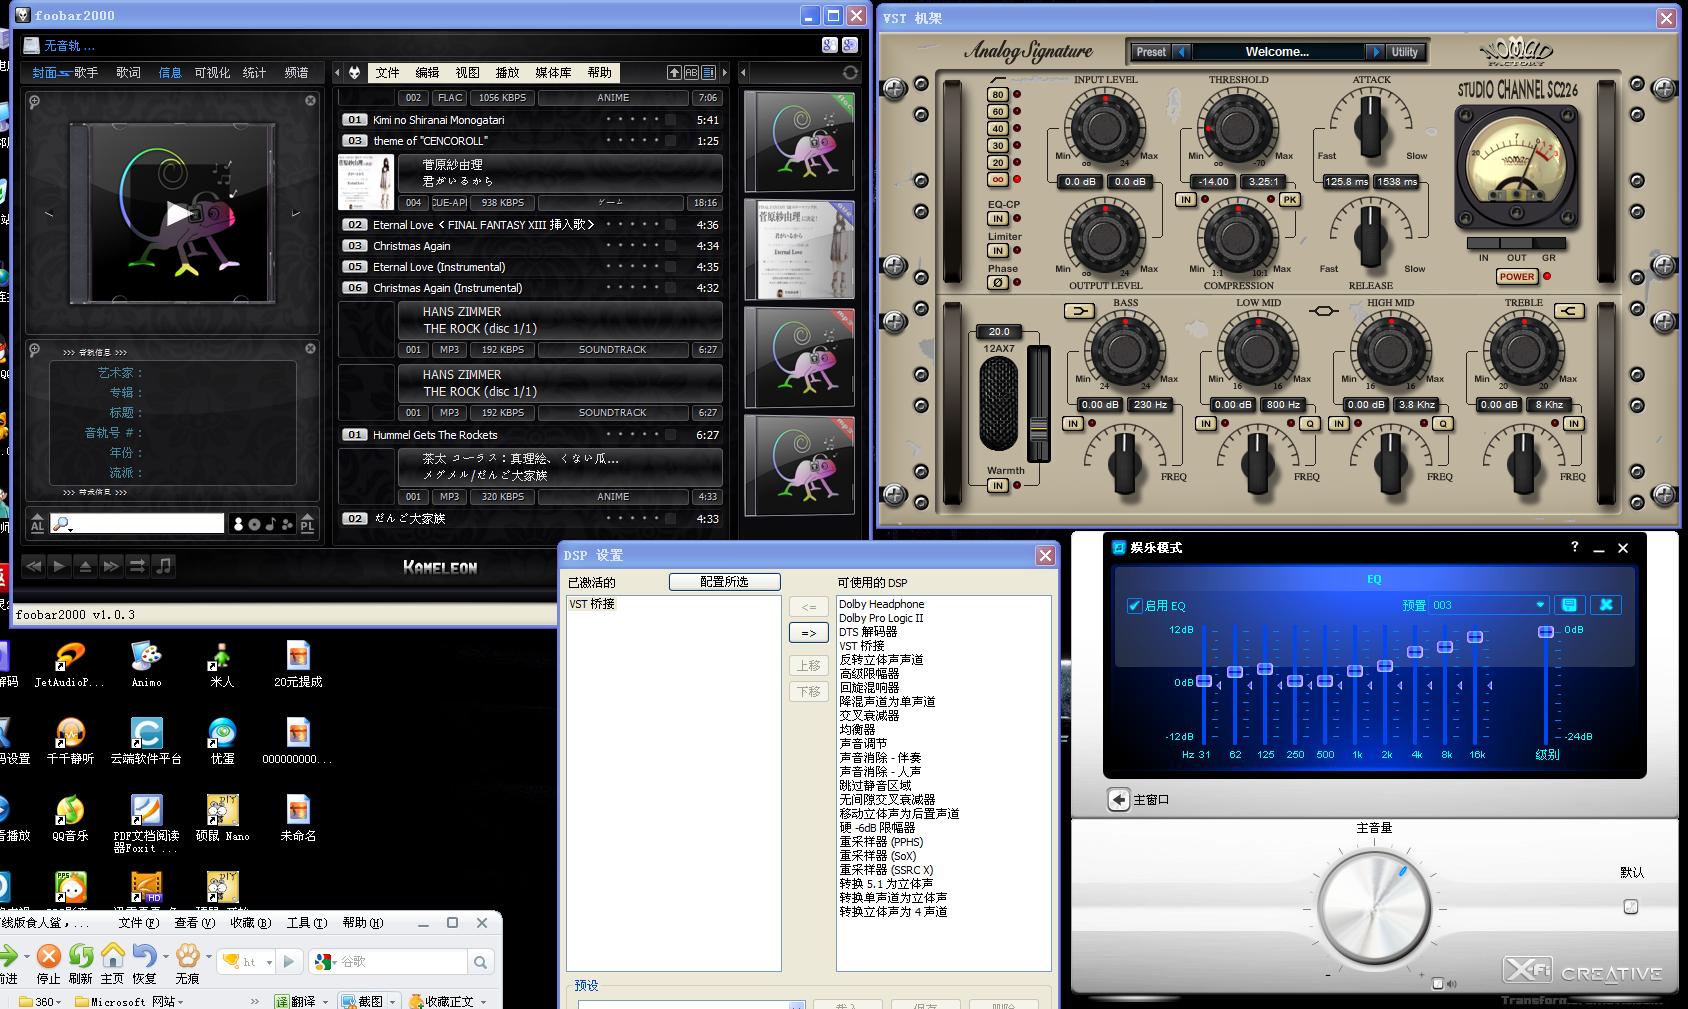Switch to the 可视化 visualization tab
This screenshot has width=1688, height=1009.
point(212,72)
